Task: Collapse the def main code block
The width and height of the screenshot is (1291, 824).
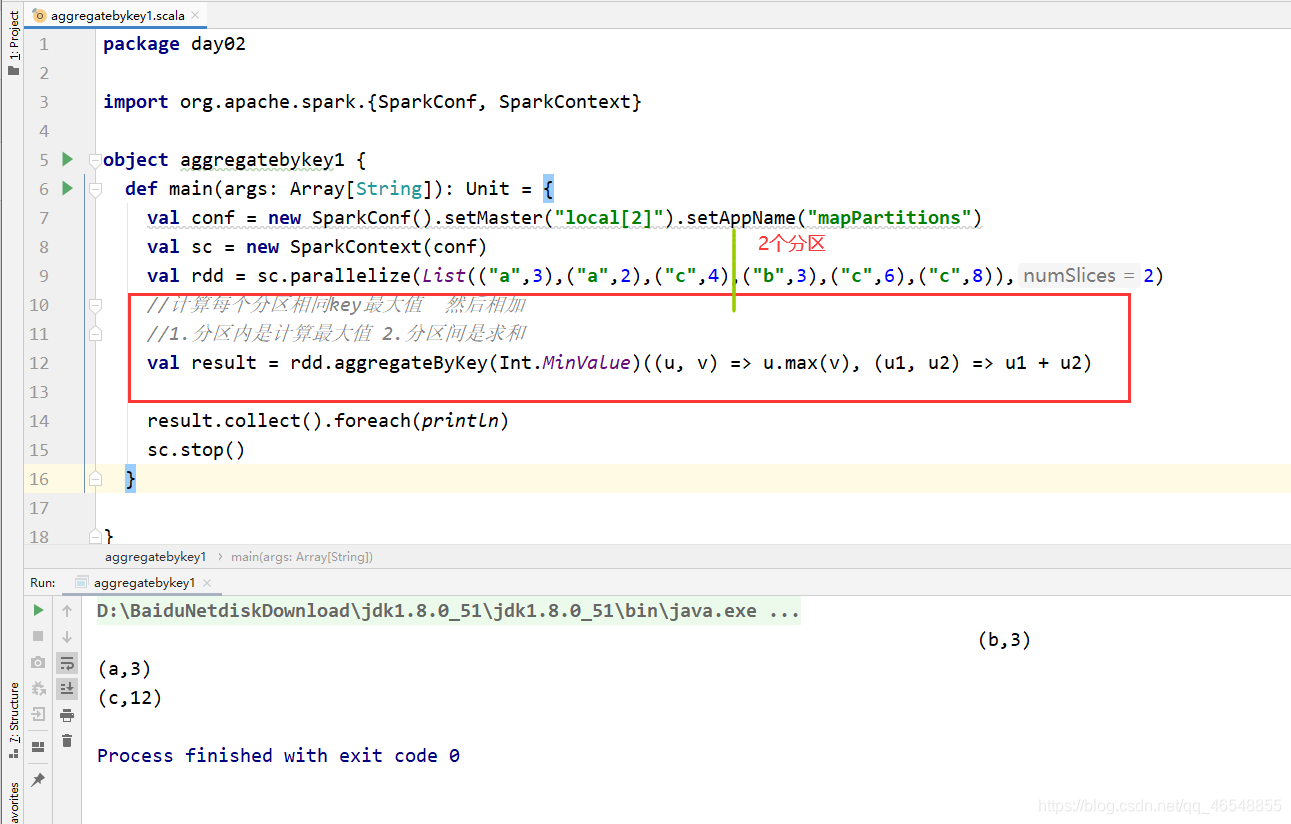Action: 95,189
